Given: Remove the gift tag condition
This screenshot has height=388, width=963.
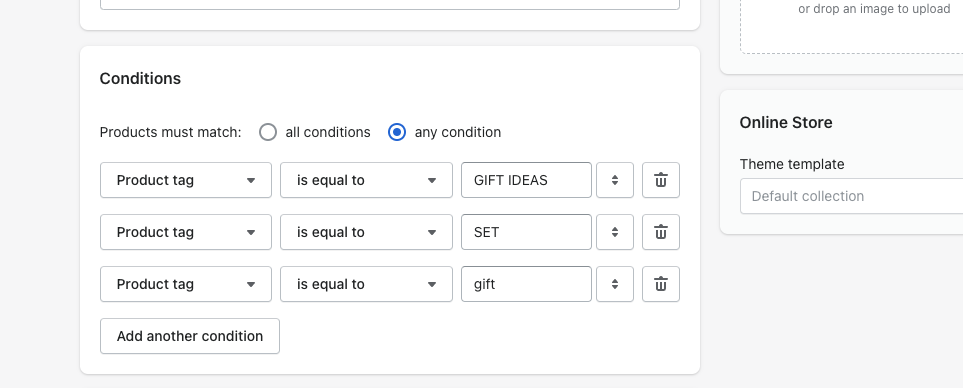Looking at the screenshot, I should [661, 284].
